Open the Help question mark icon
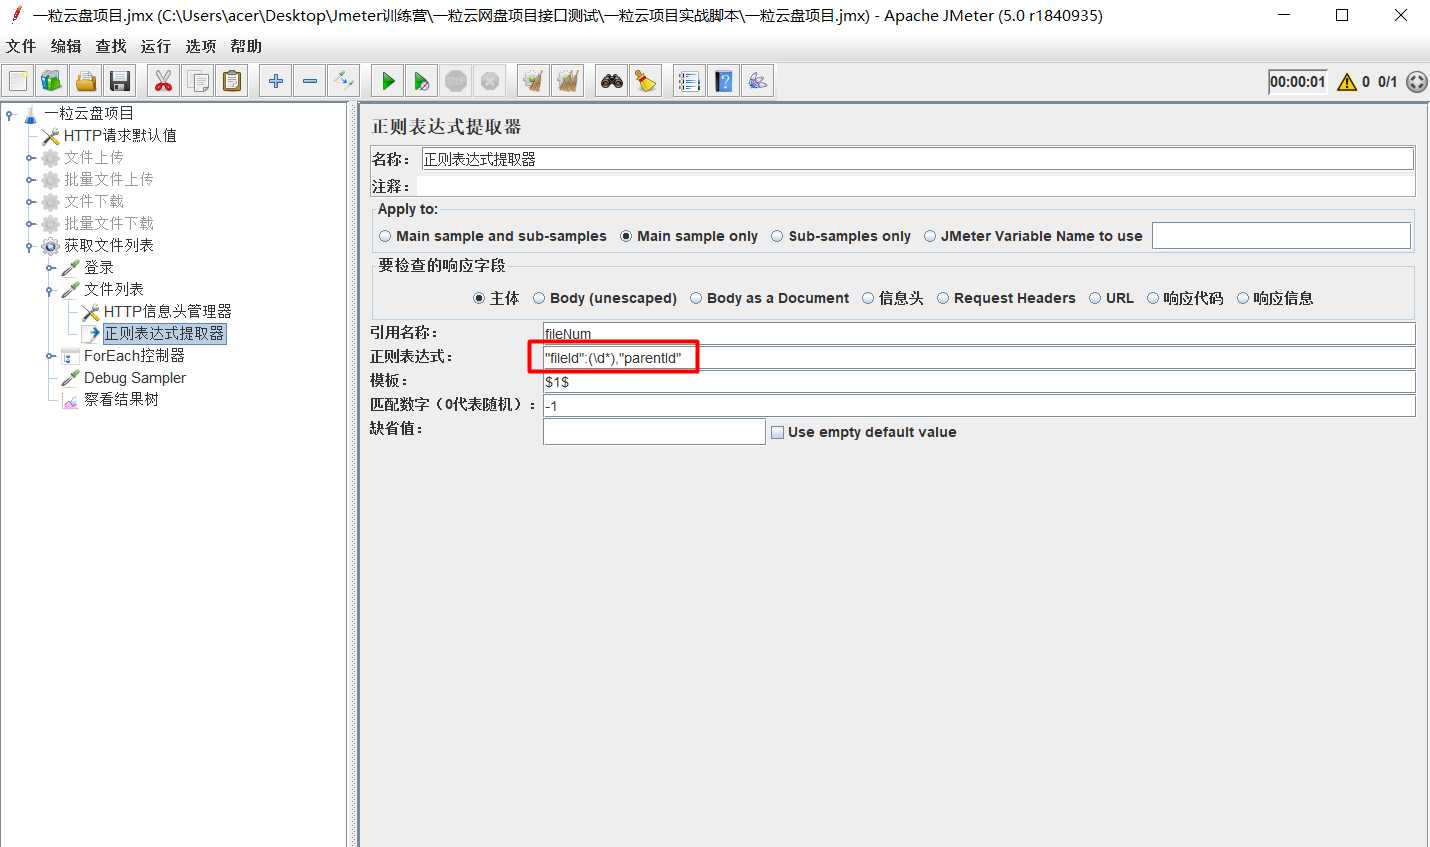The height and width of the screenshot is (847, 1430). pyautogui.click(x=724, y=81)
